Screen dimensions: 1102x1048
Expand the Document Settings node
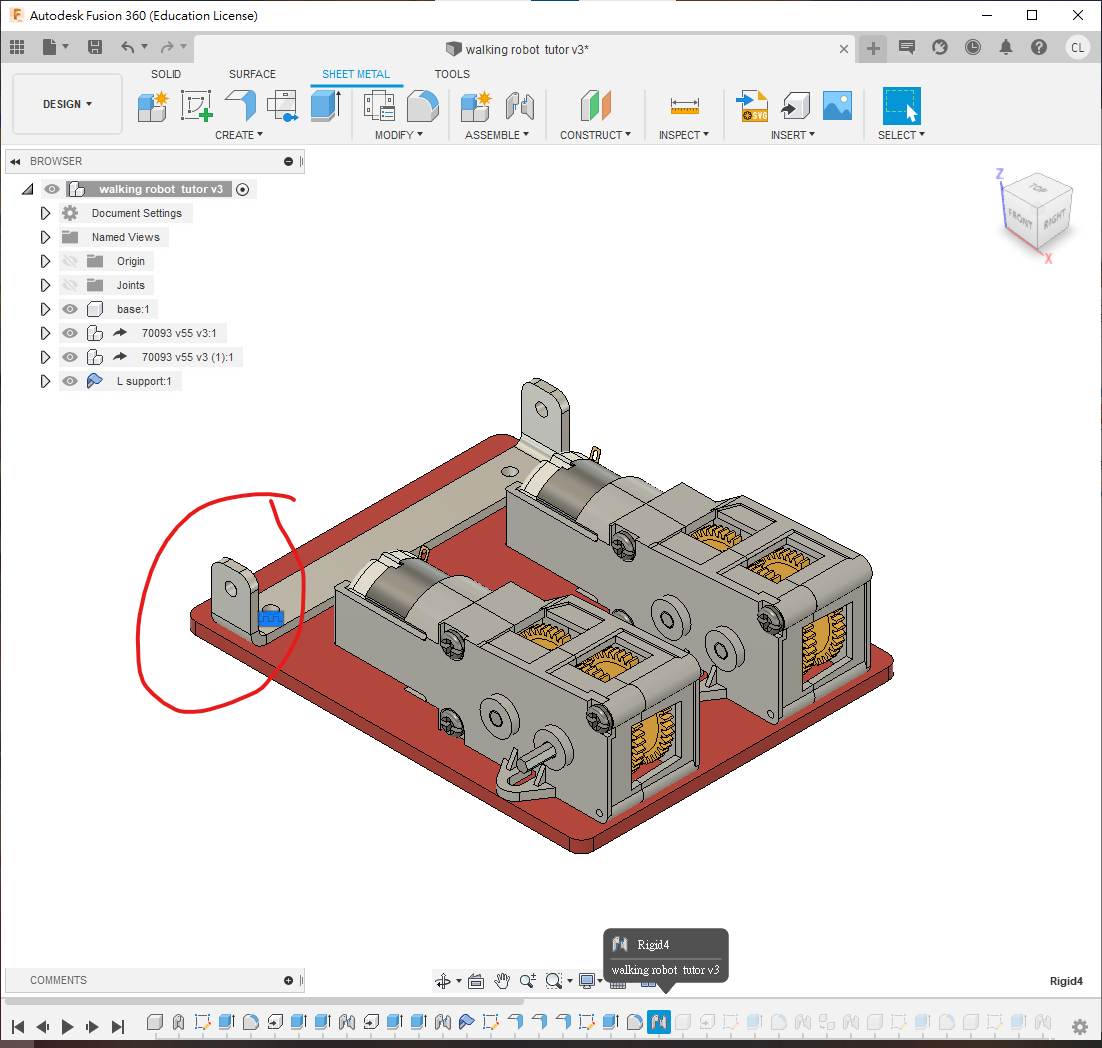[45, 213]
